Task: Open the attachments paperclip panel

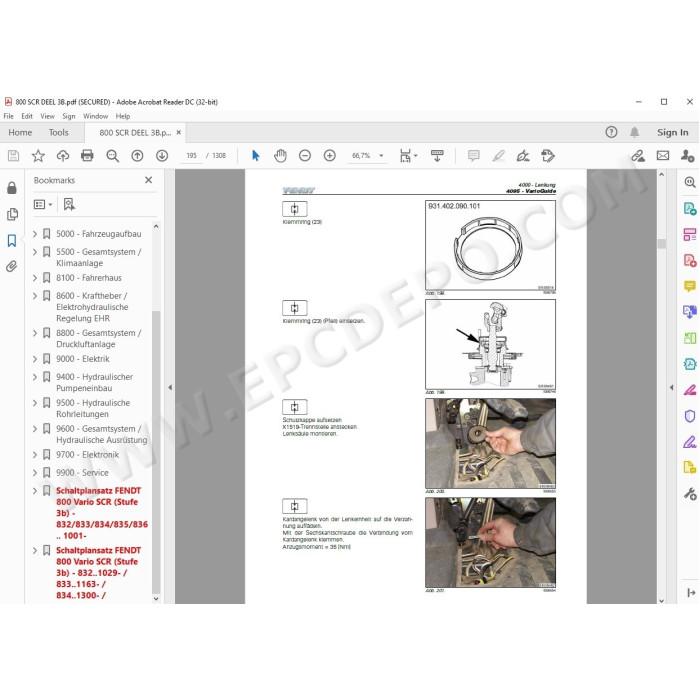Action: [x=12, y=267]
